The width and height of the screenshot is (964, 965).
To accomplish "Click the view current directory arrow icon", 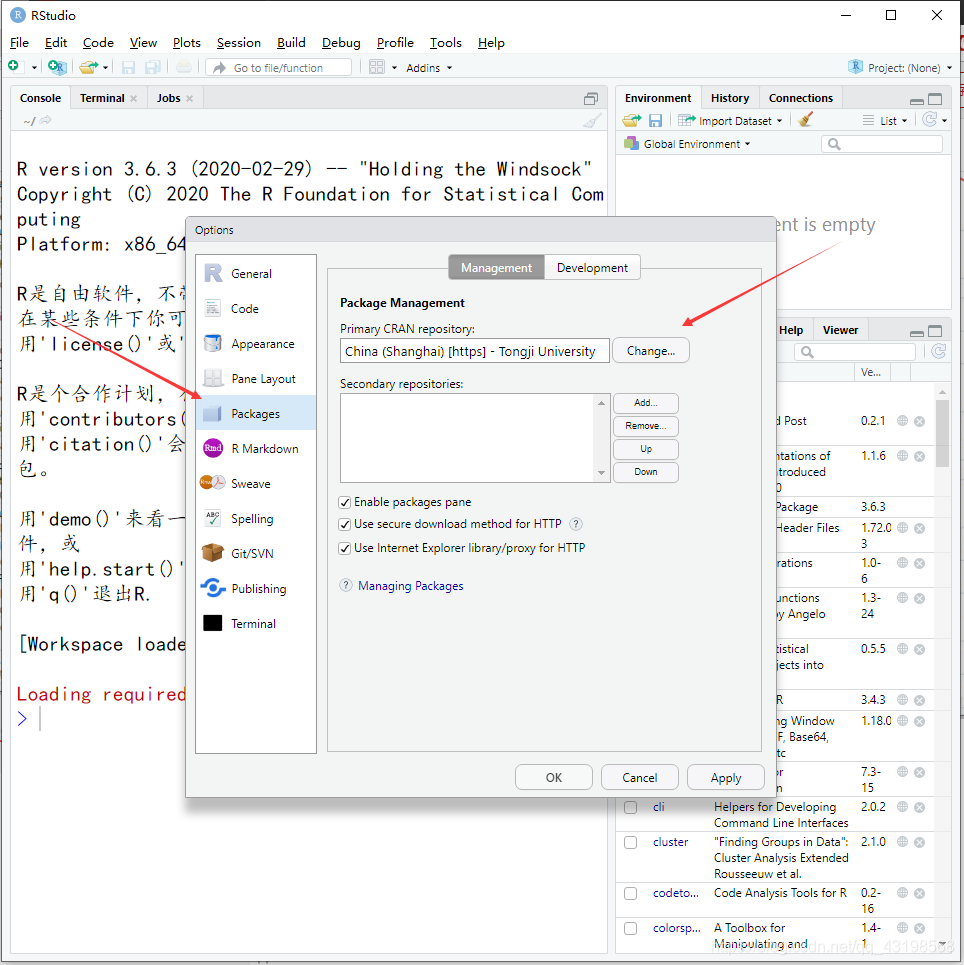I will 46,121.
